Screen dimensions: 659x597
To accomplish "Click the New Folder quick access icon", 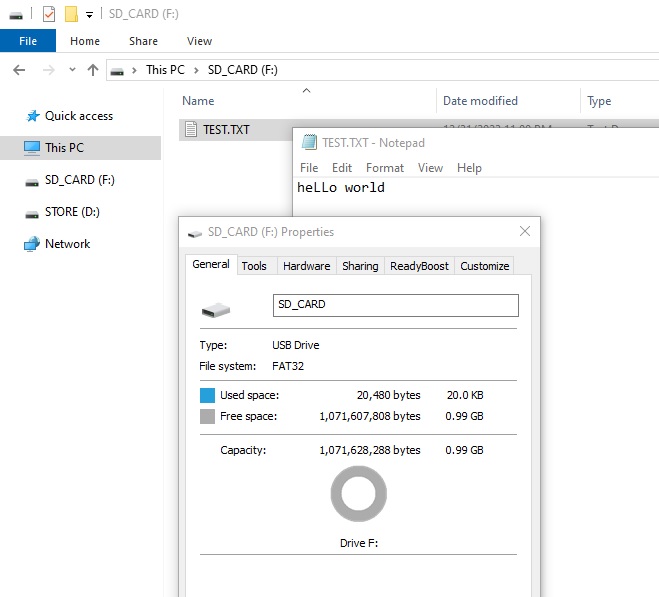I will coord(71,14).
